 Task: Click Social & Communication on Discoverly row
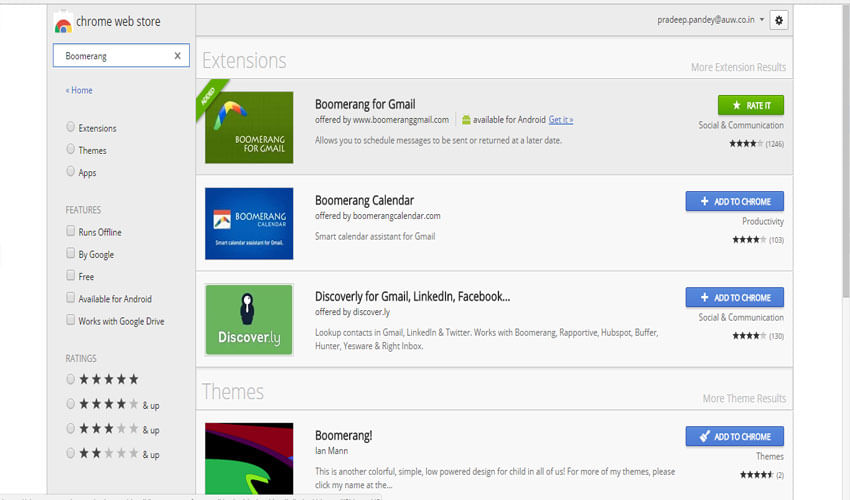741,317
